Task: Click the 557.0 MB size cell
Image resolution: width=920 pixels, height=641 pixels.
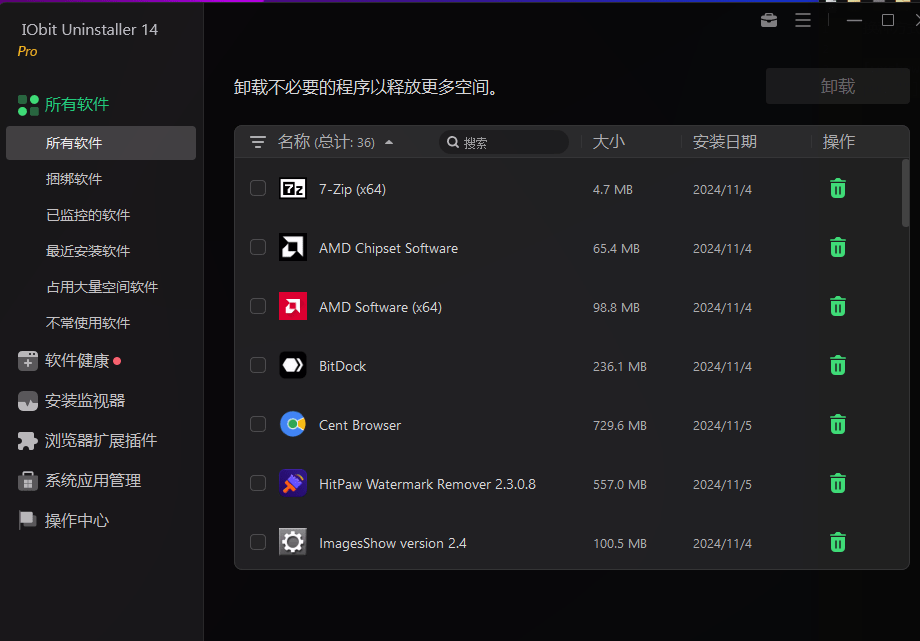Action: click(620, 485)
